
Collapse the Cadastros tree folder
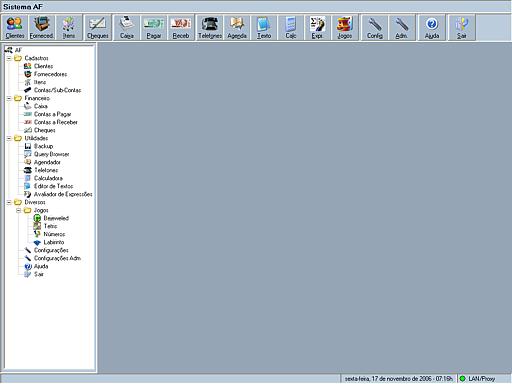click(9, 58)
